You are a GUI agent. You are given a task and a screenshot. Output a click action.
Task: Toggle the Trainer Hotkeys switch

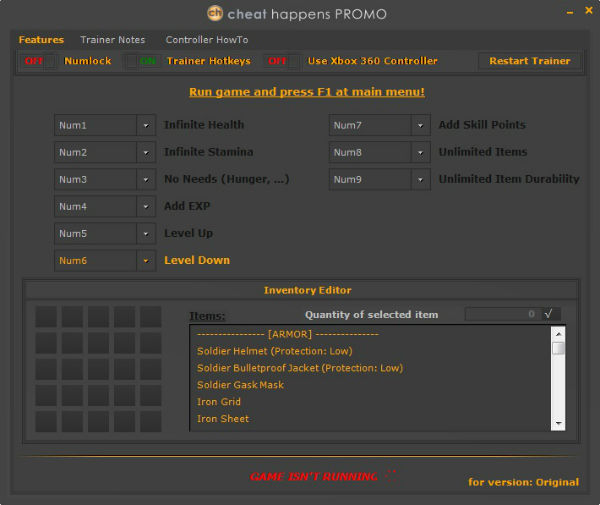142,61
